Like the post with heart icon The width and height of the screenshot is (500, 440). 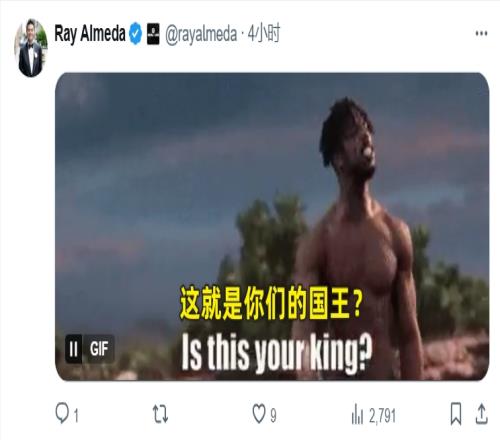[259, 414]
